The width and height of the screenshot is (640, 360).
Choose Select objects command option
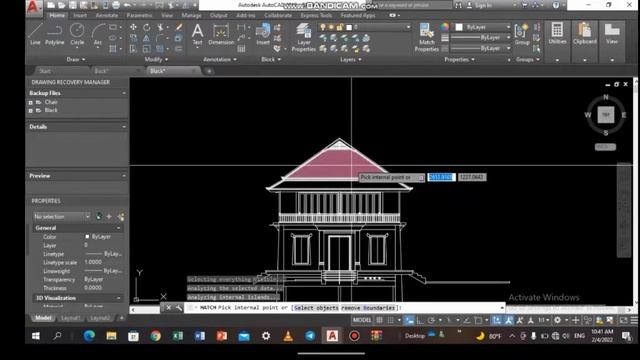tap(316, 308)
